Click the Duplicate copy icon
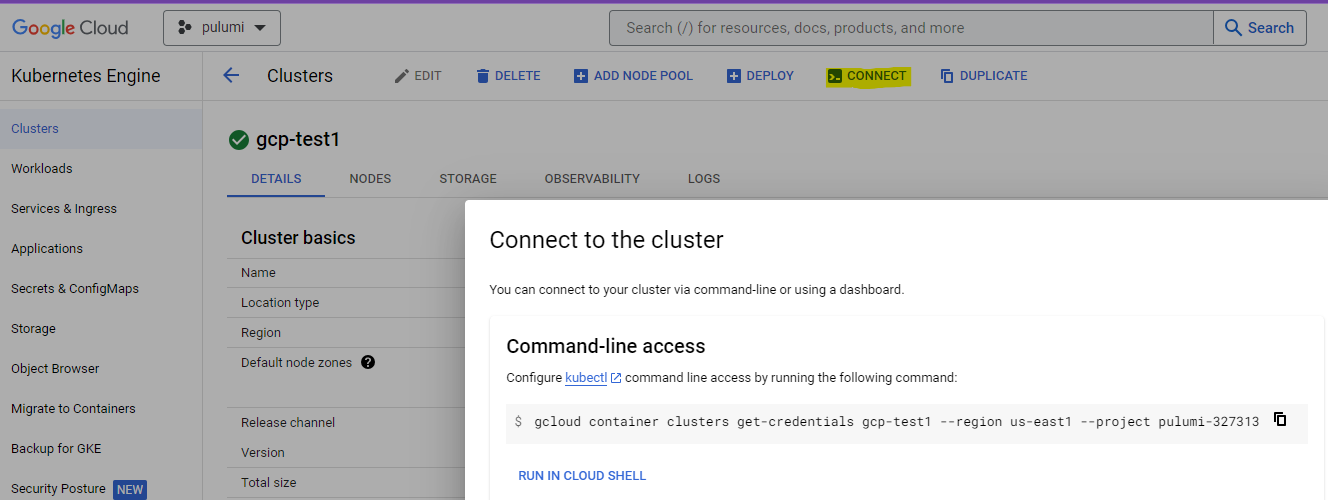This screenshot has height=500, width=1328. click(947, 76)
